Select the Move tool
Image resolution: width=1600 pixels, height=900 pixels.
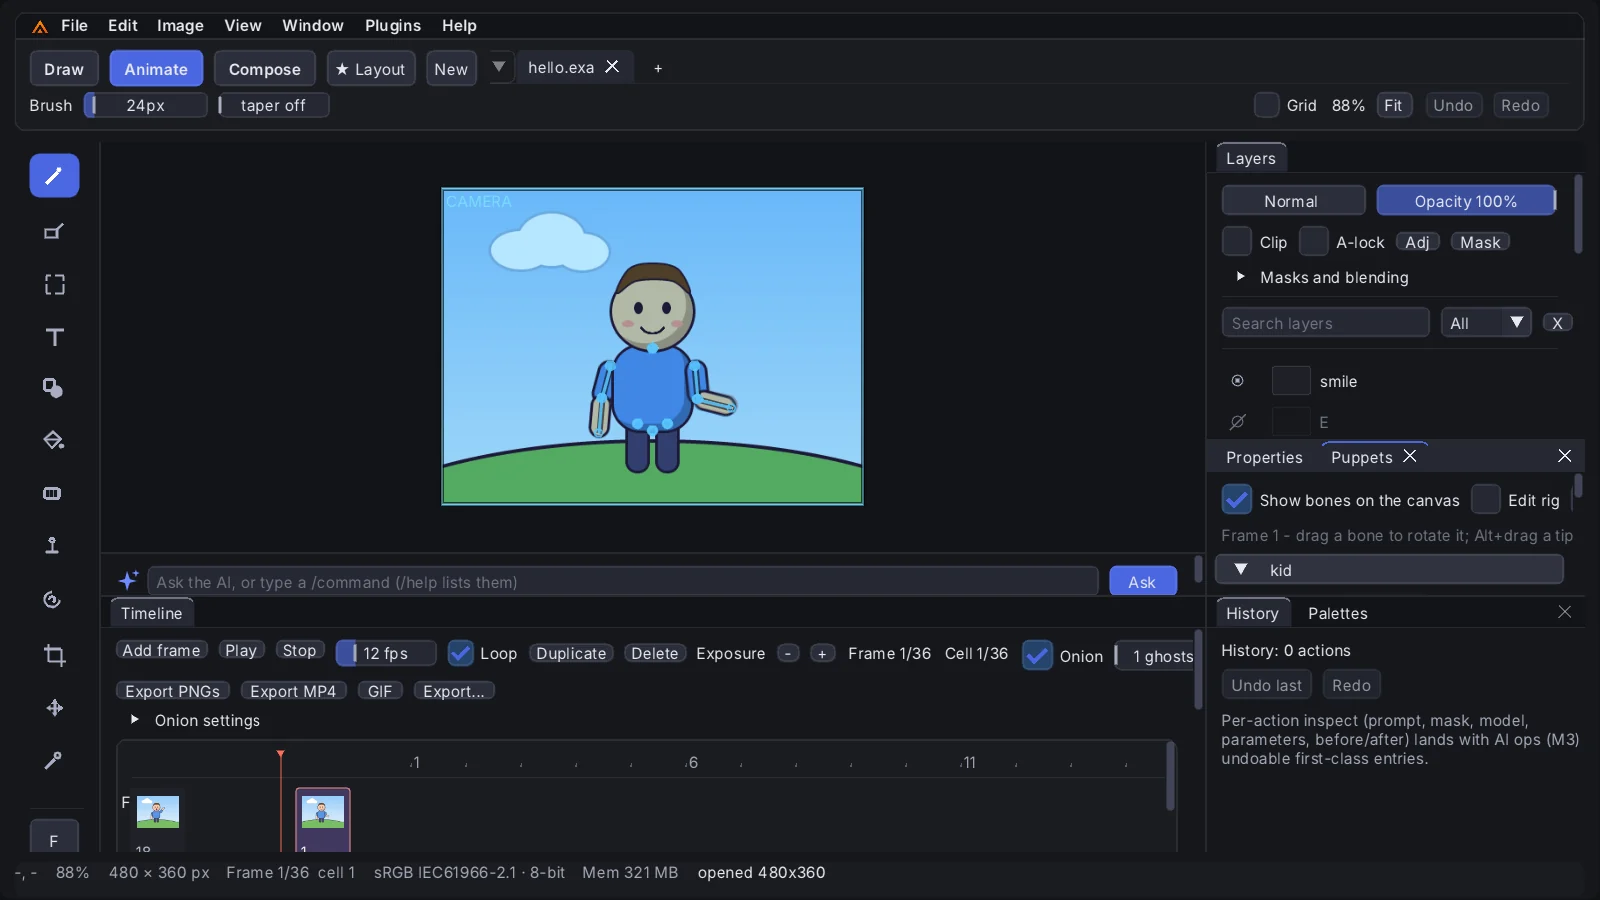(54, 708)
